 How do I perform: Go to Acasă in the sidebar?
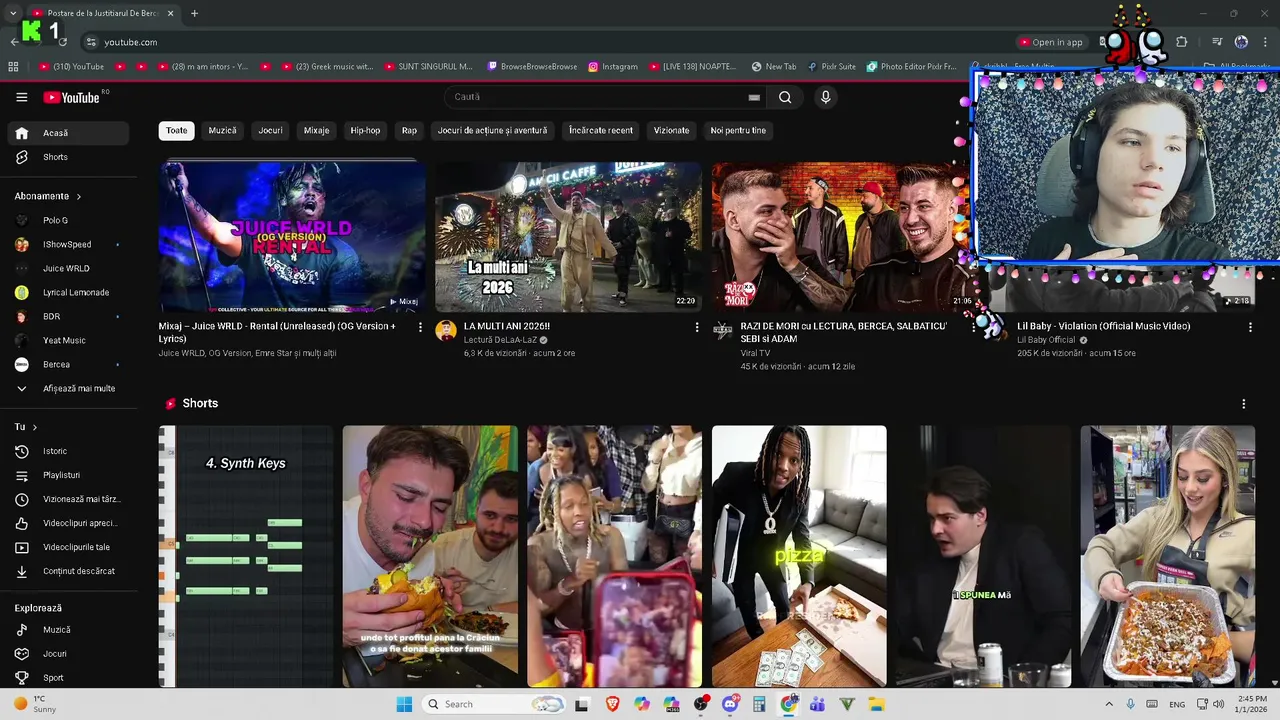pyautogui.click(x=68, y=133)
